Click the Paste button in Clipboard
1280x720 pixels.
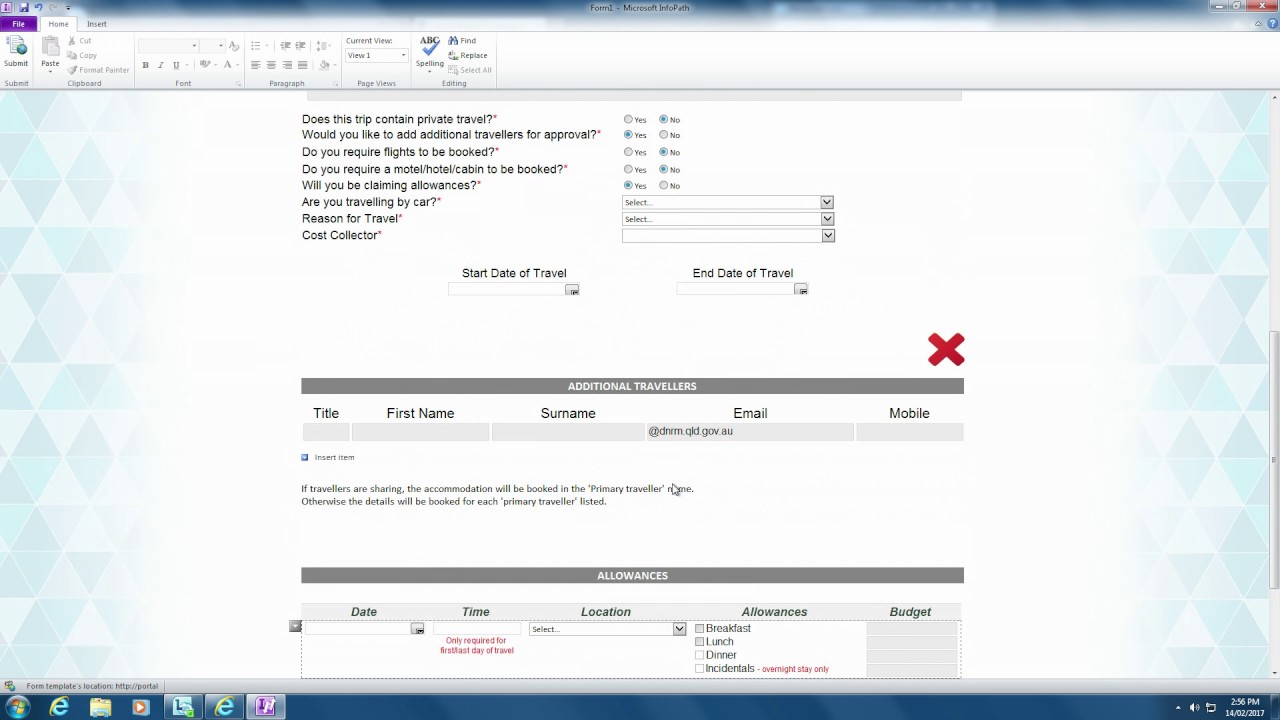tap(50, 52)
